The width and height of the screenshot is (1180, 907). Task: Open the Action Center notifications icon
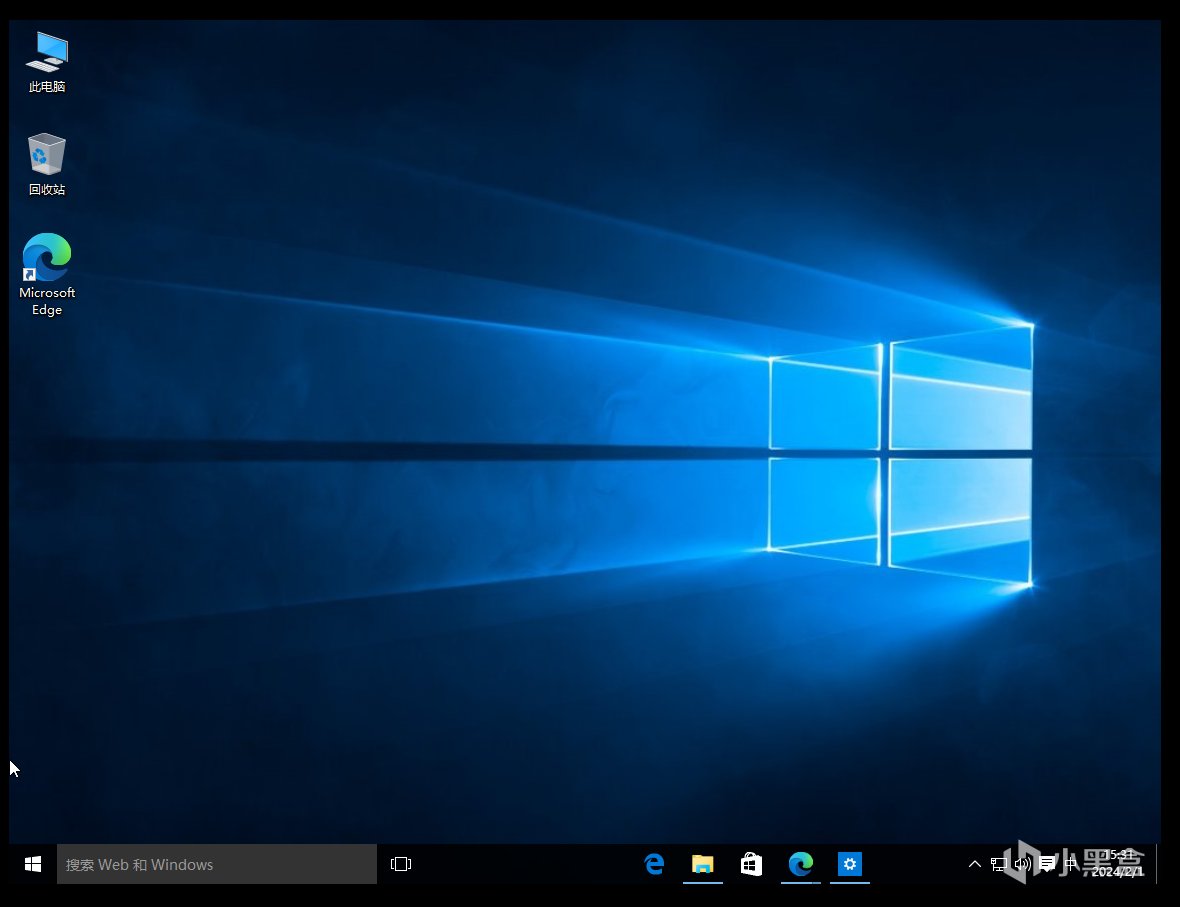(x=1047, y=864)
